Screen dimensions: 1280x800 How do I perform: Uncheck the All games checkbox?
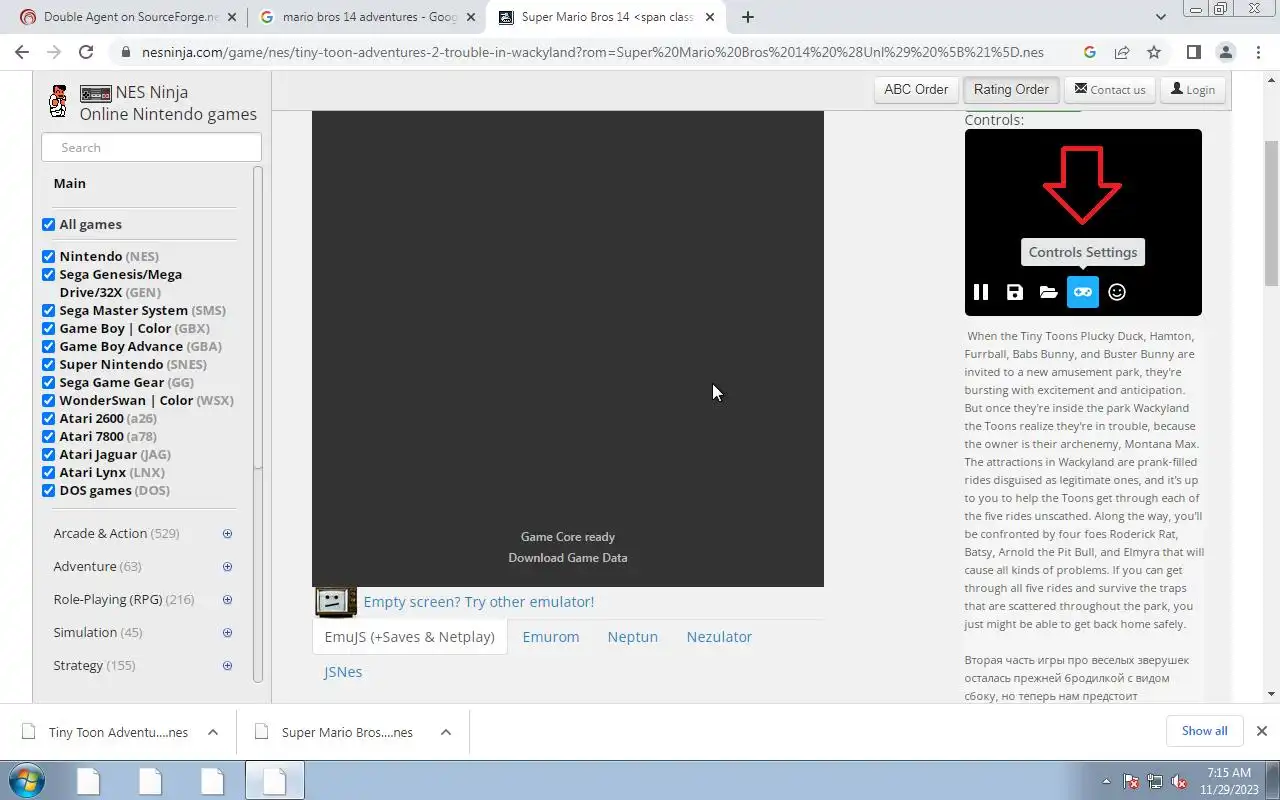pyautogui.click(x=48, y=225)
